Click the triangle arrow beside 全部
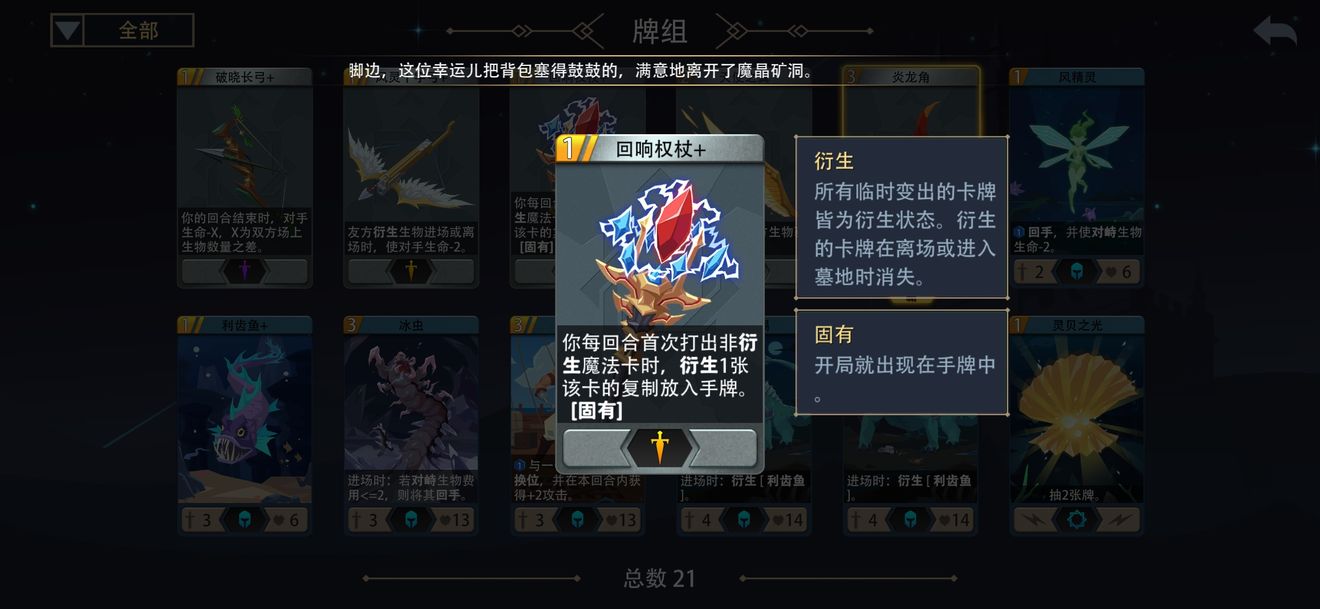This screenshot has height=609, width=1320. [67, 31]
